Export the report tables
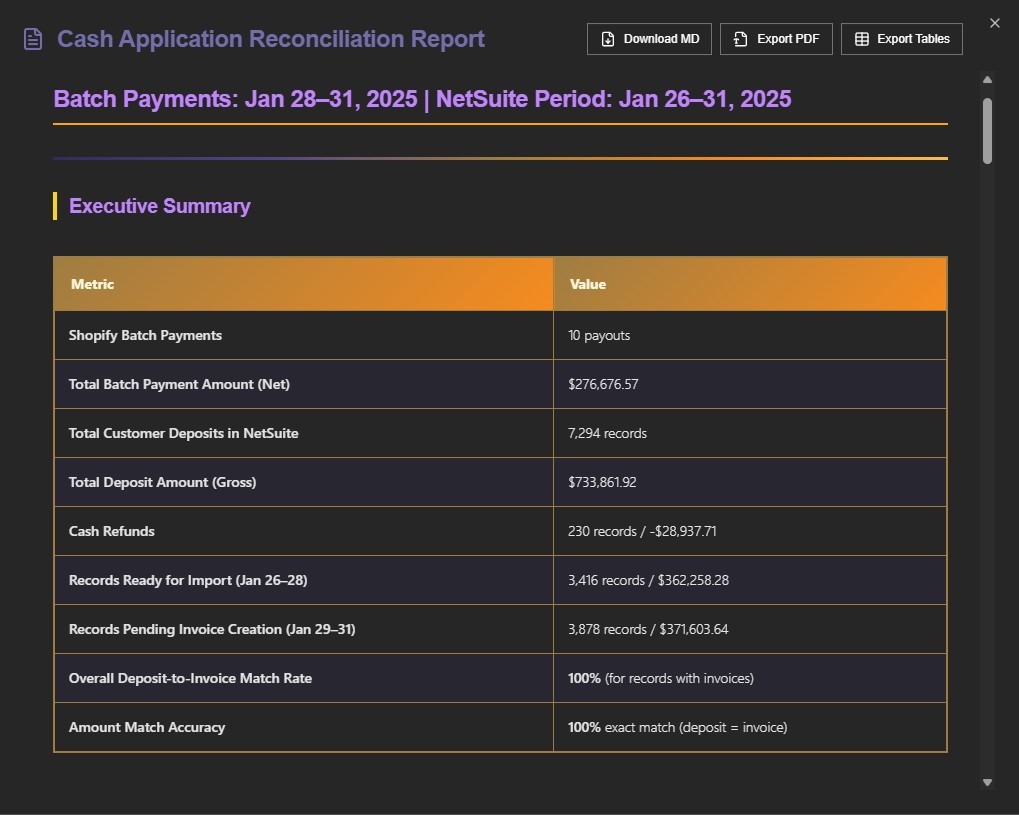This screenshot has height=815, width=1019. coord(901,38)
